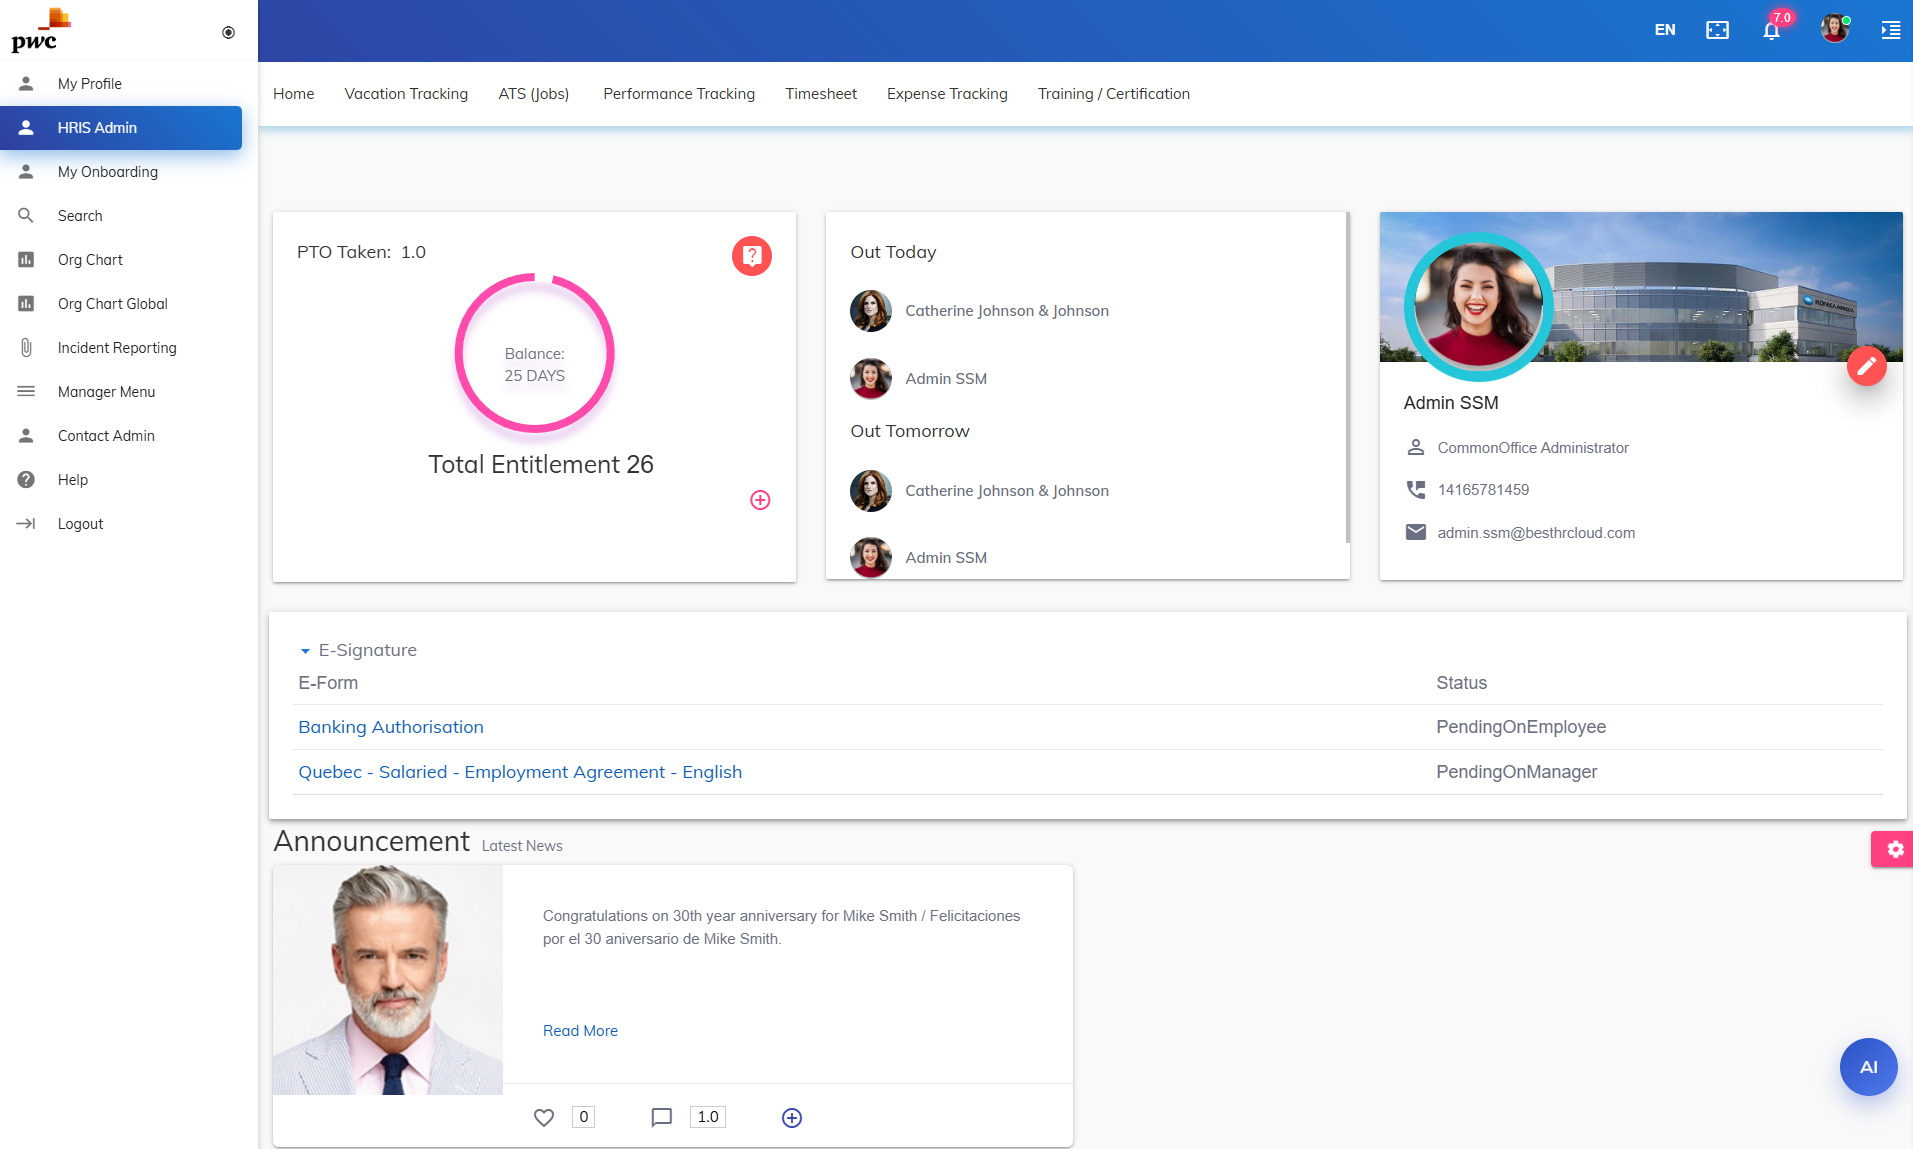Open the edit pencil on Admin SSM profile card
This screenshot has width=1913, height=1149.
1867,366
